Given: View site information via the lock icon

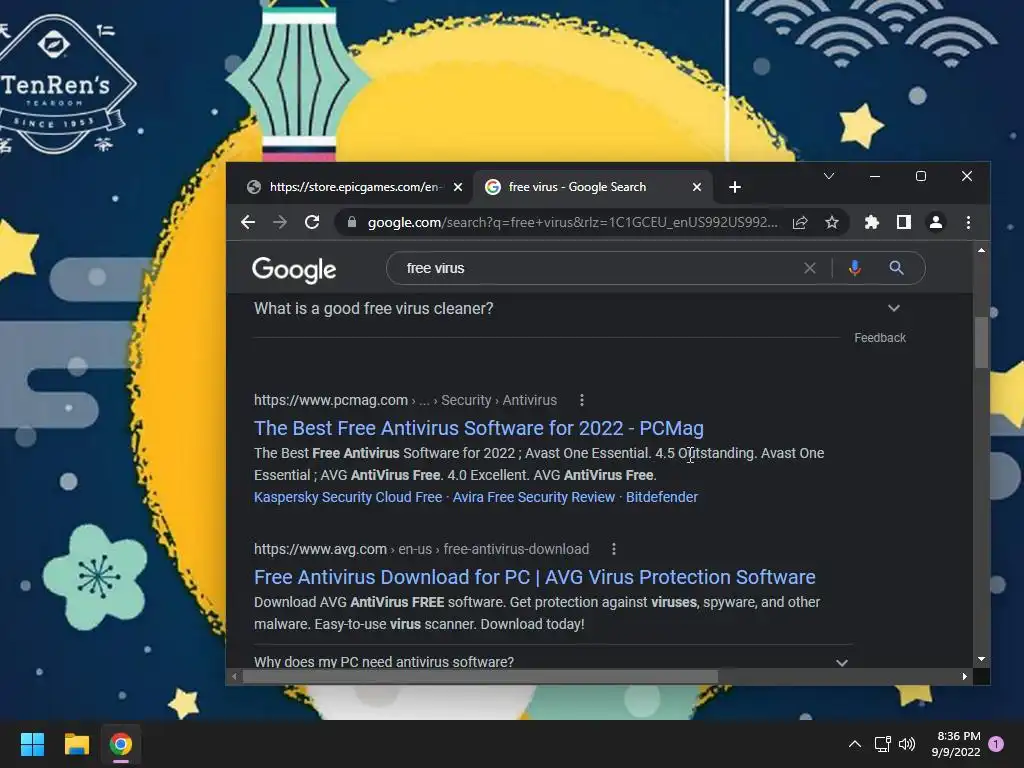Looking at the screenshot, I should pos(352,223).
